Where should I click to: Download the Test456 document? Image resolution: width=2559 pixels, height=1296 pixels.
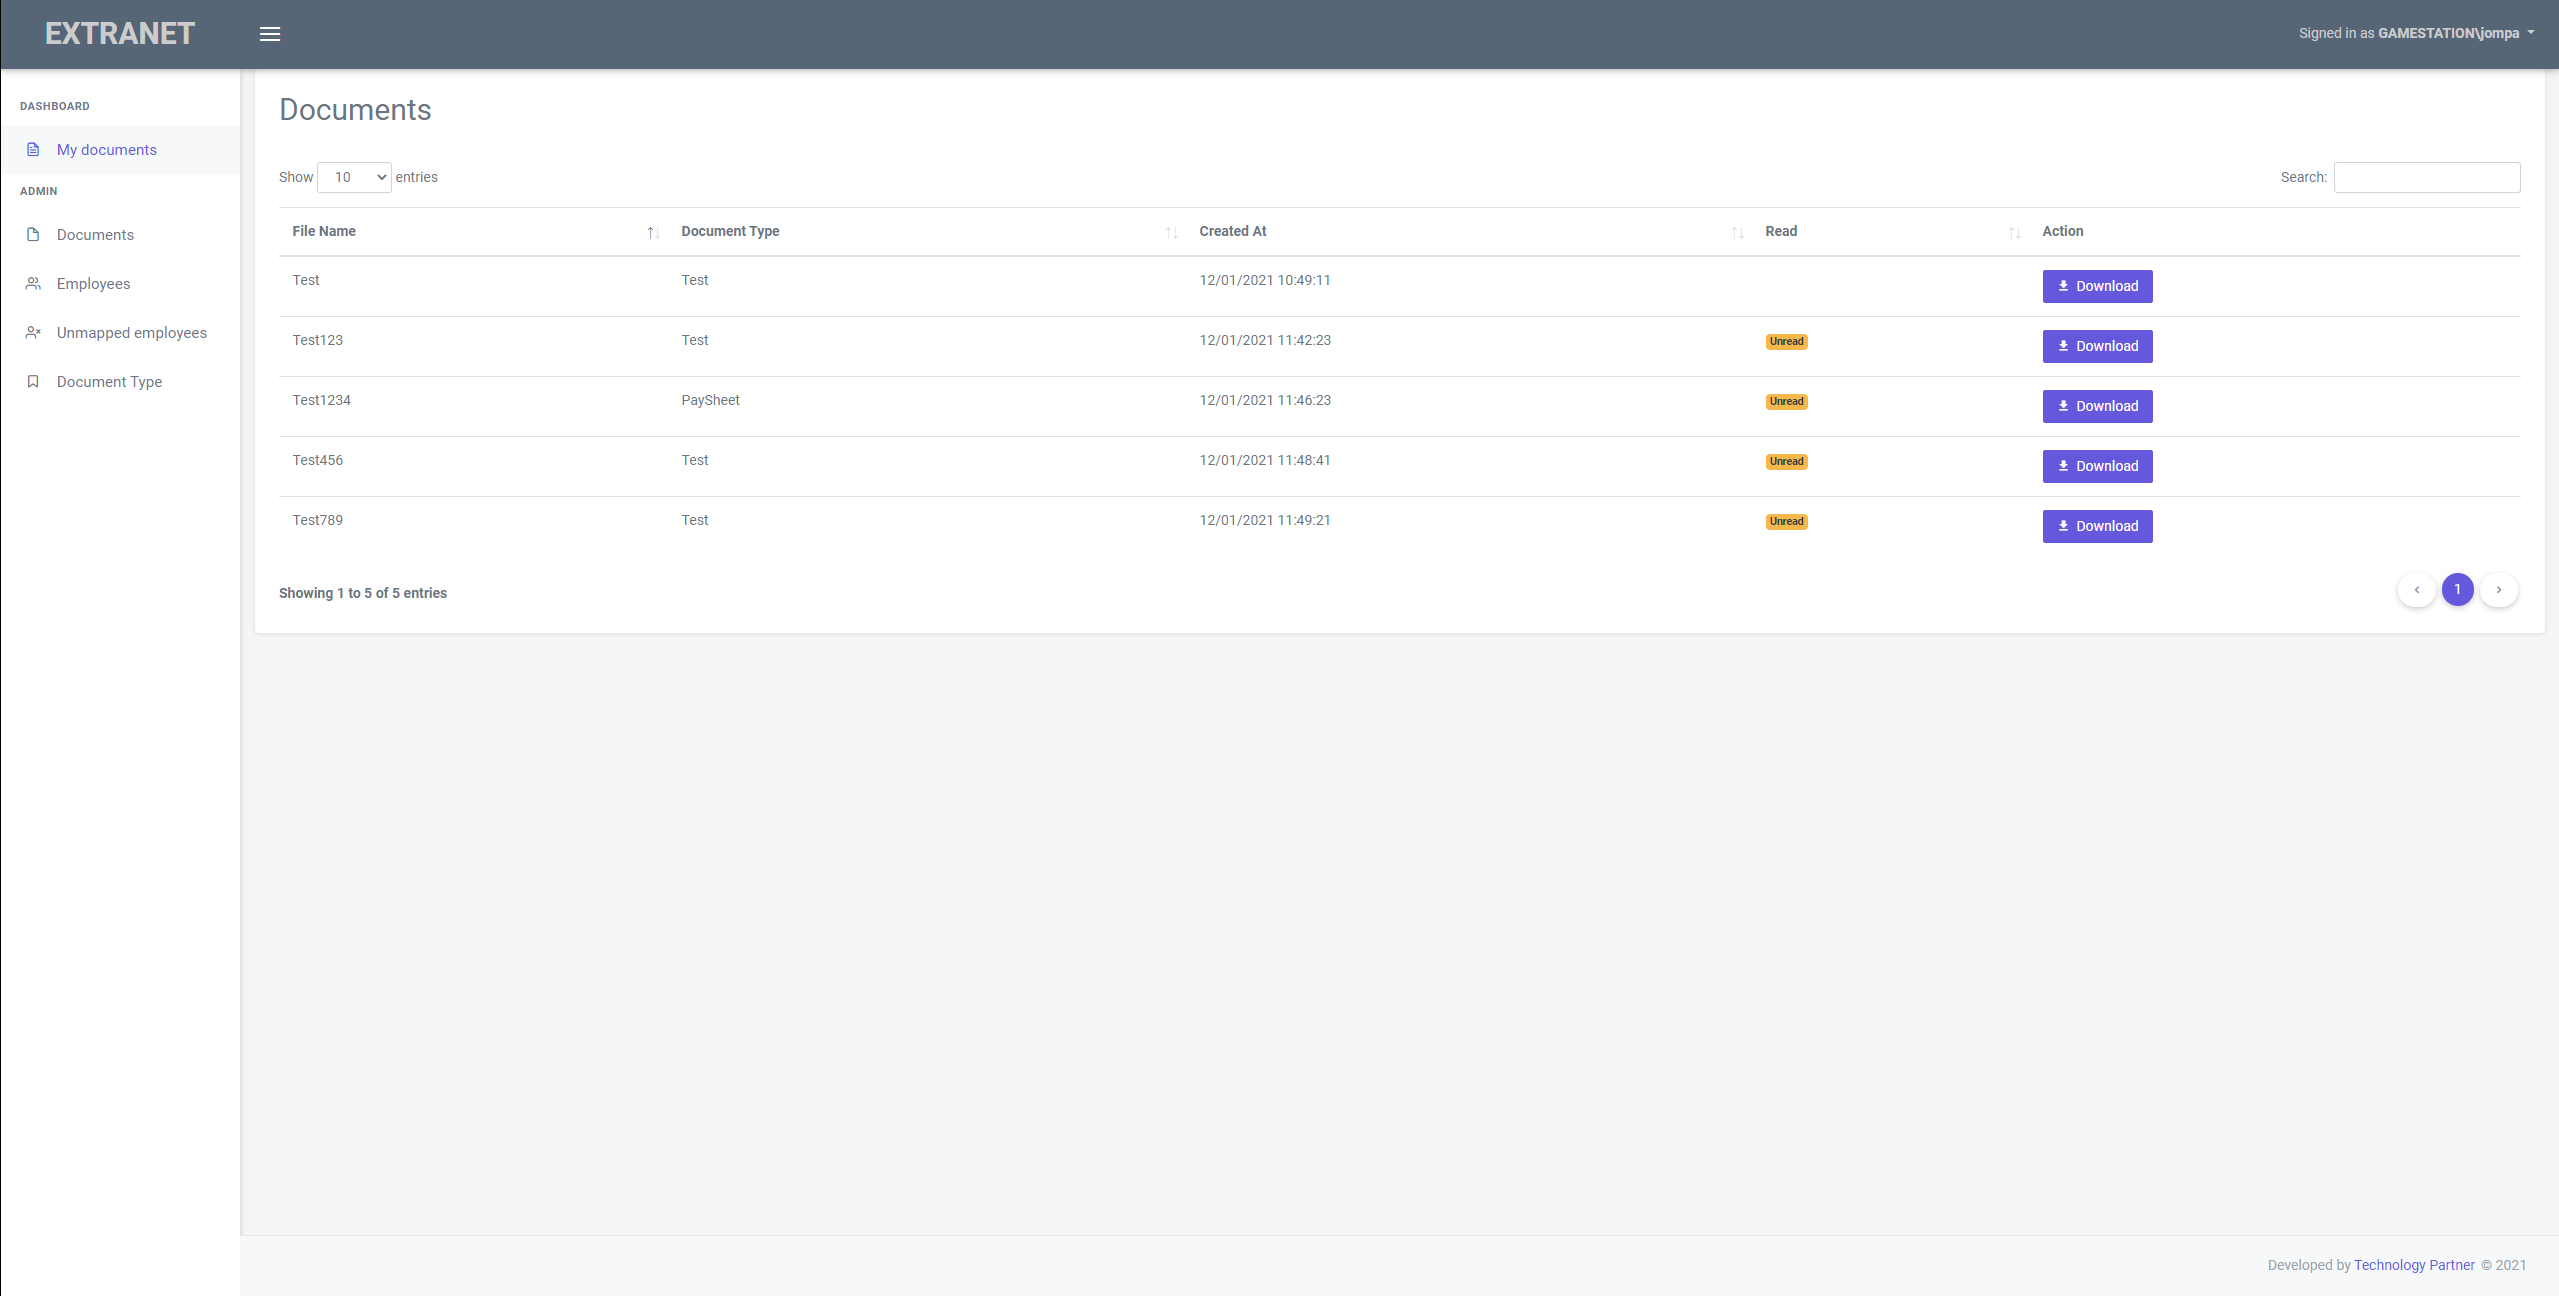(2096, 465)
